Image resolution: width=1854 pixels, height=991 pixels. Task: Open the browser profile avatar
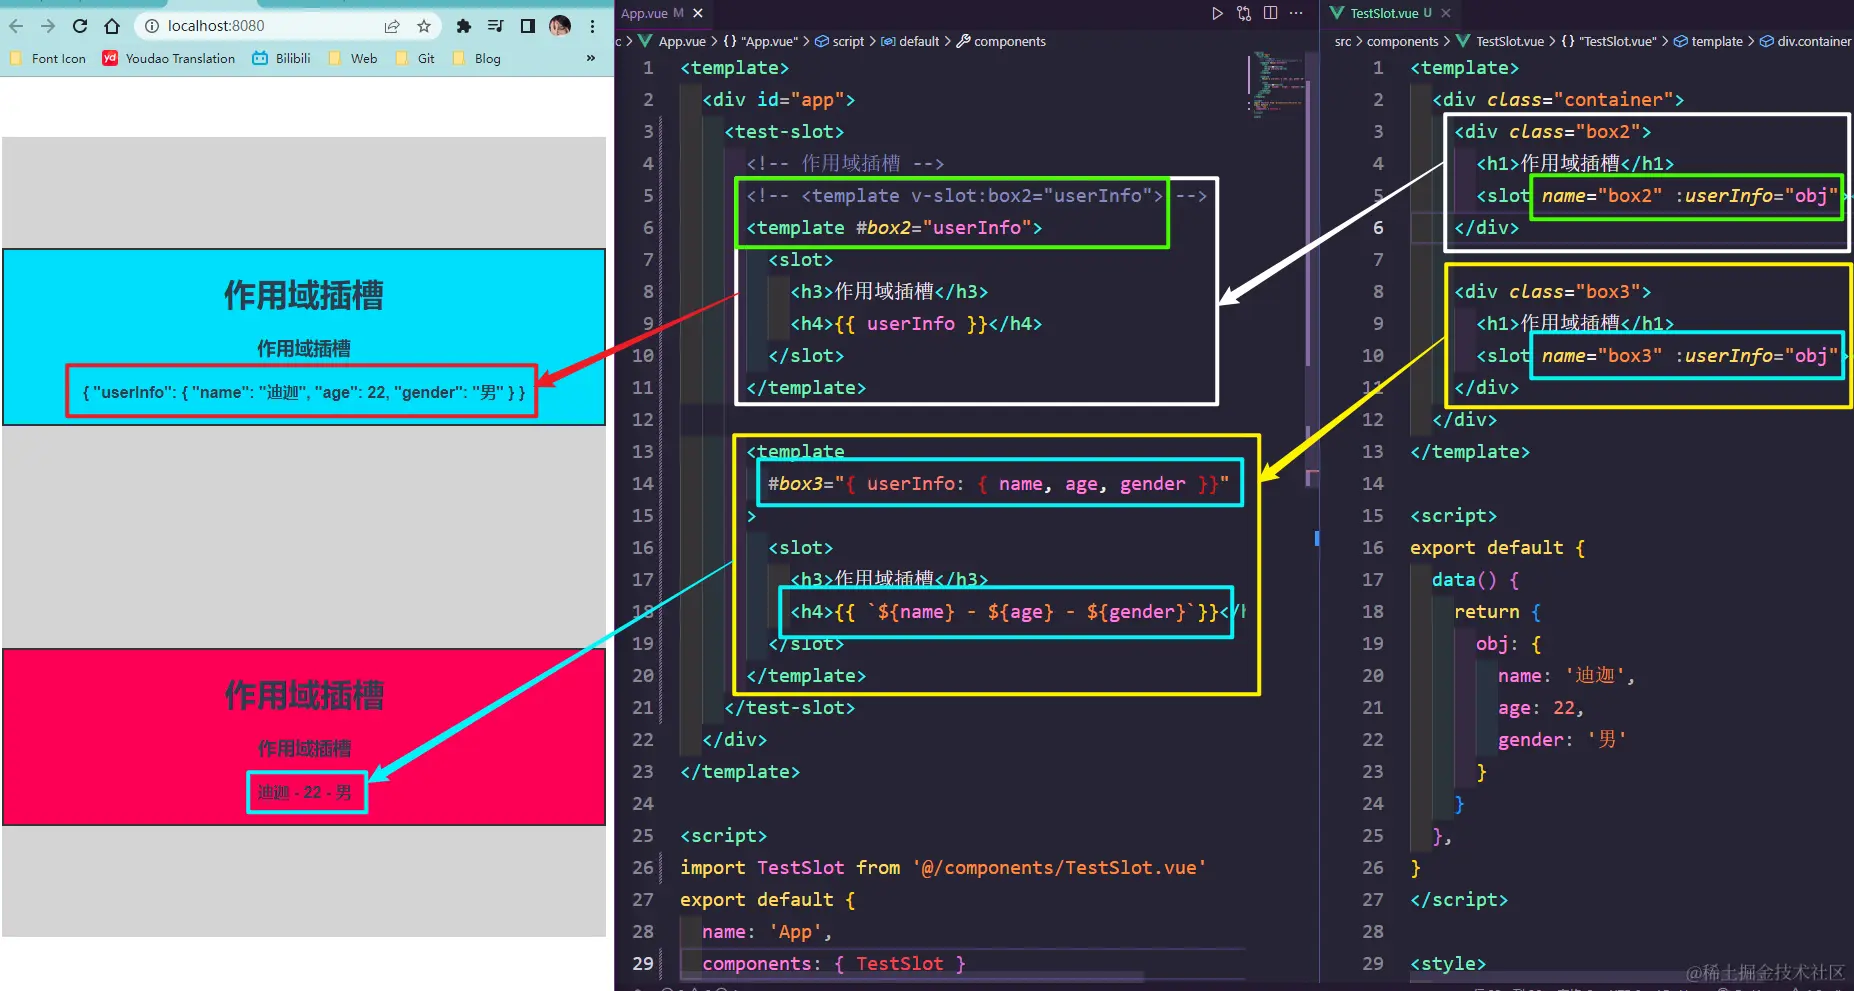coord(560,26)
